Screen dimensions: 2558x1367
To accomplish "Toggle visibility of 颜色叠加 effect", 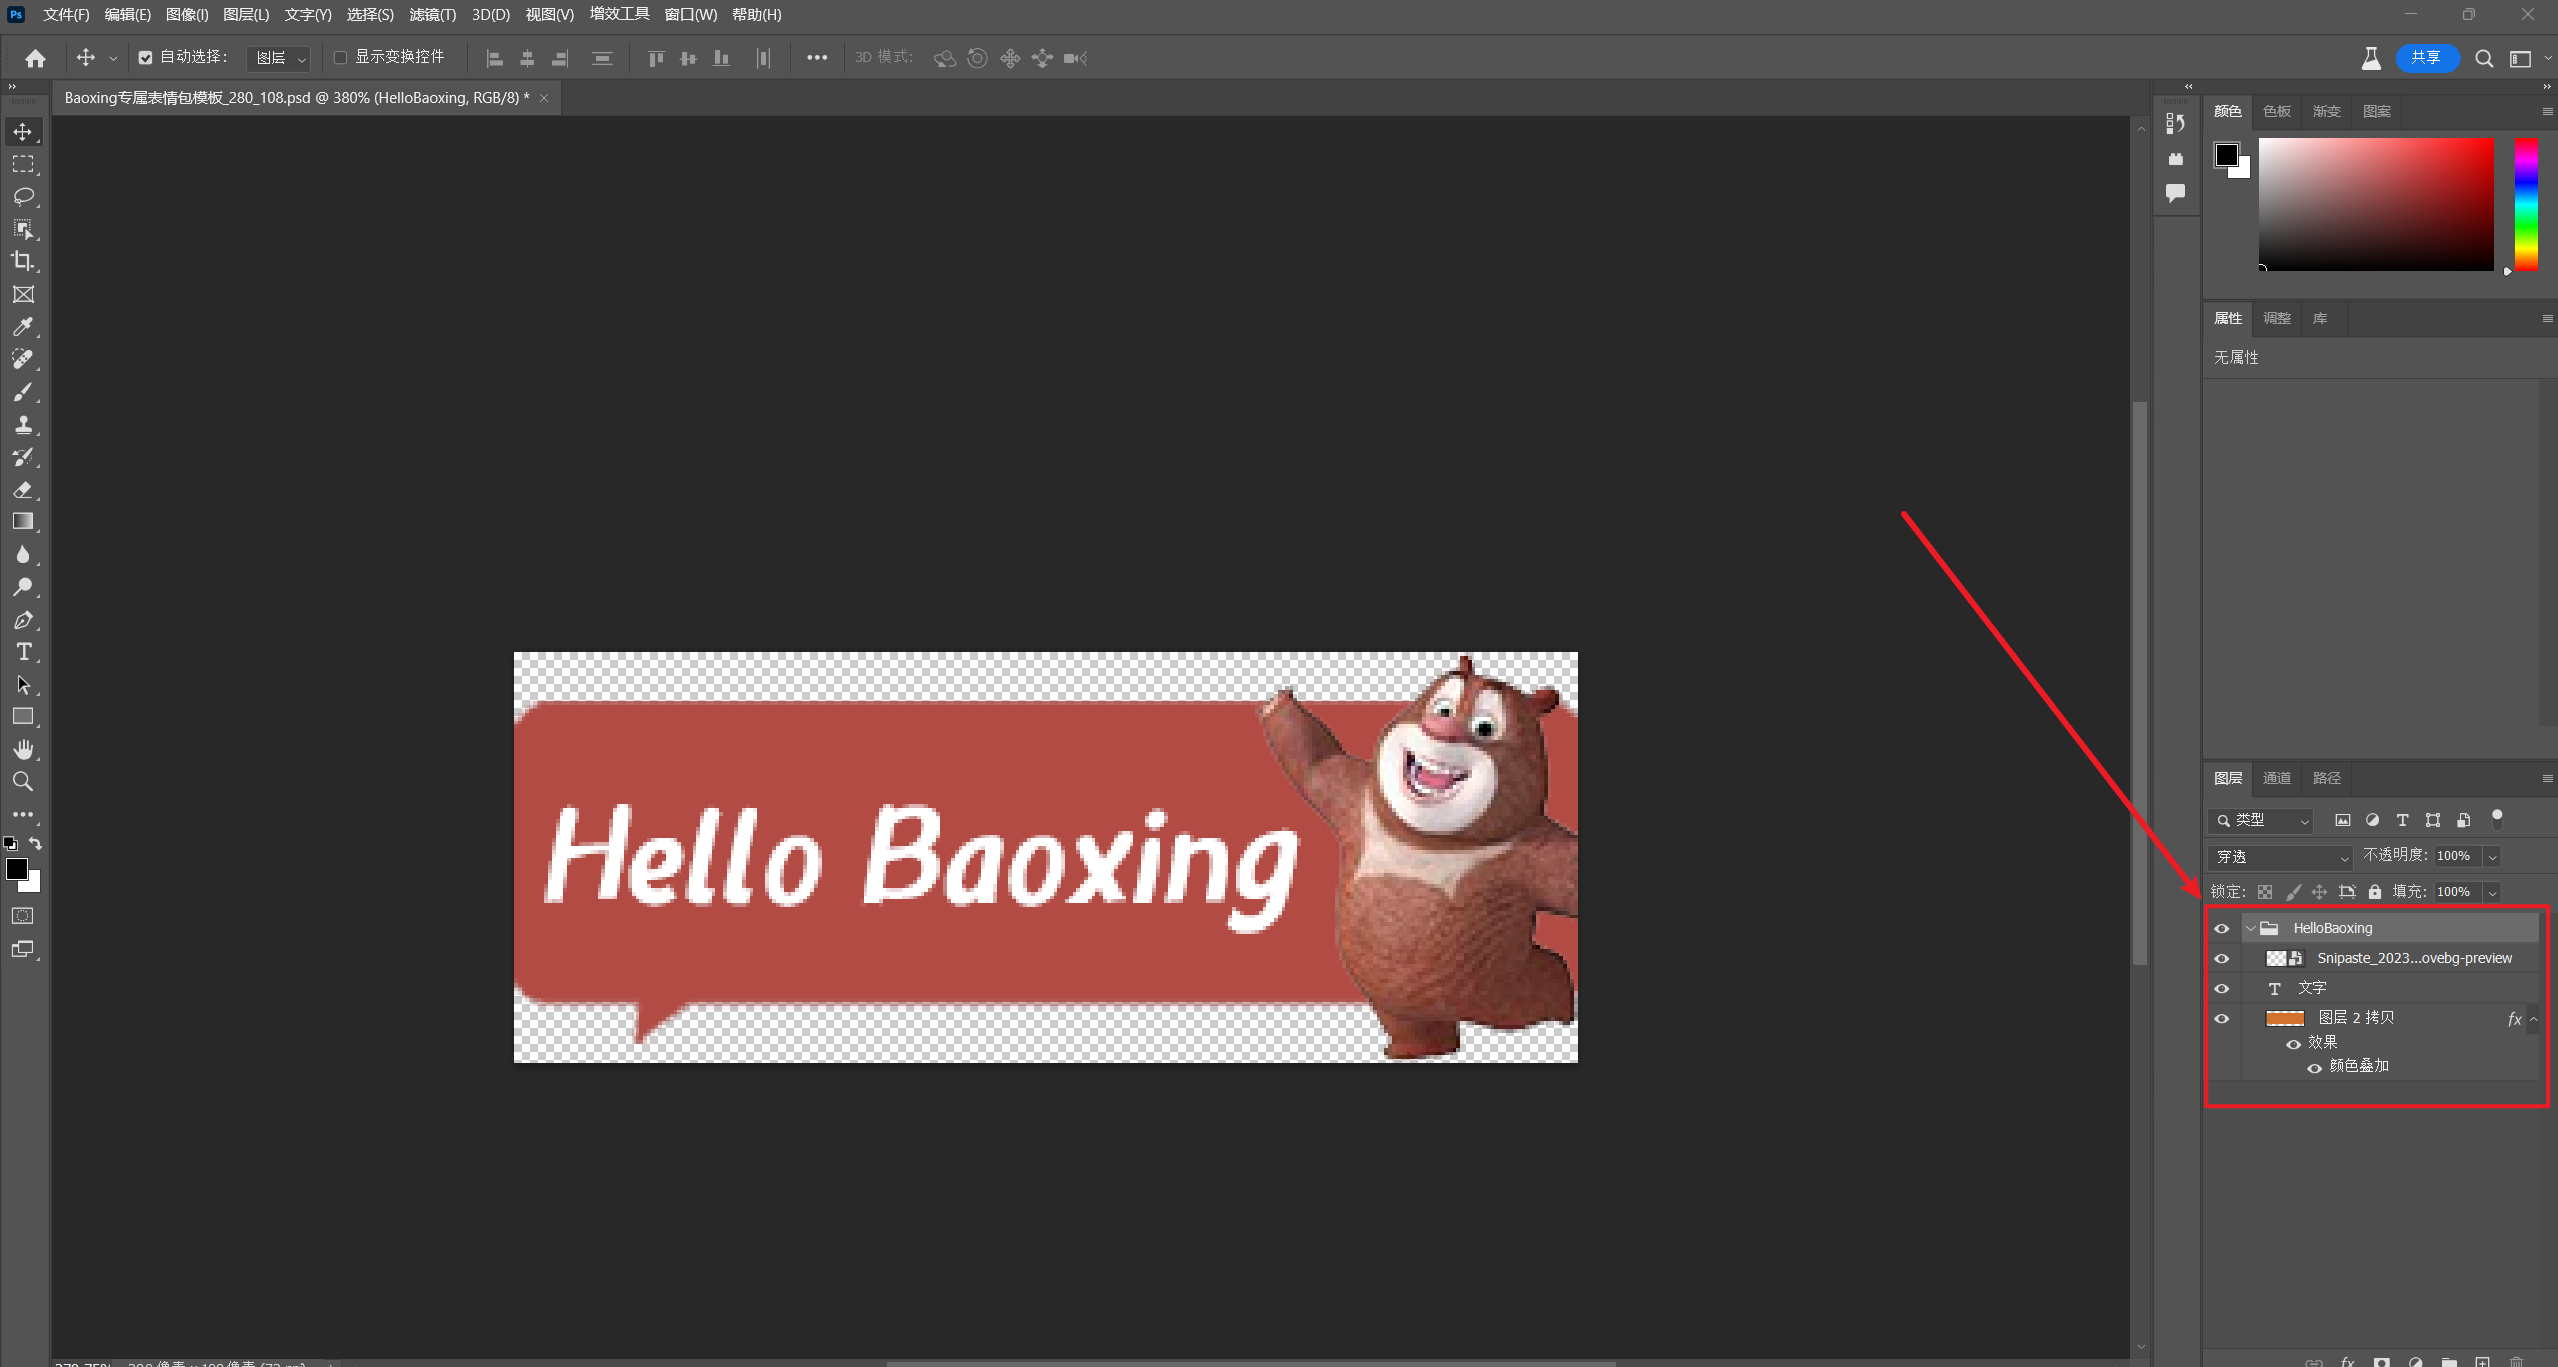I will point(2314,1068).
